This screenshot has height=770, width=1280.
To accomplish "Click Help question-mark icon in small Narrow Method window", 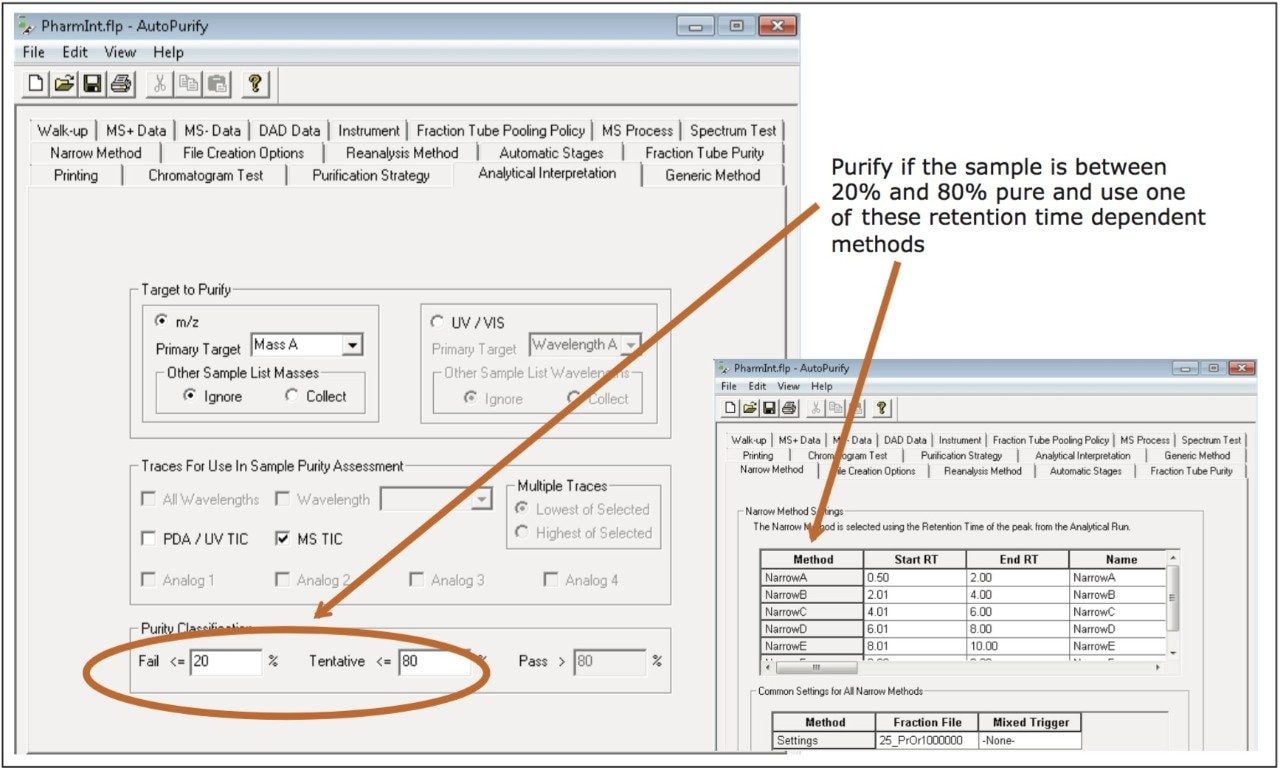I will [x=881, y=408].
